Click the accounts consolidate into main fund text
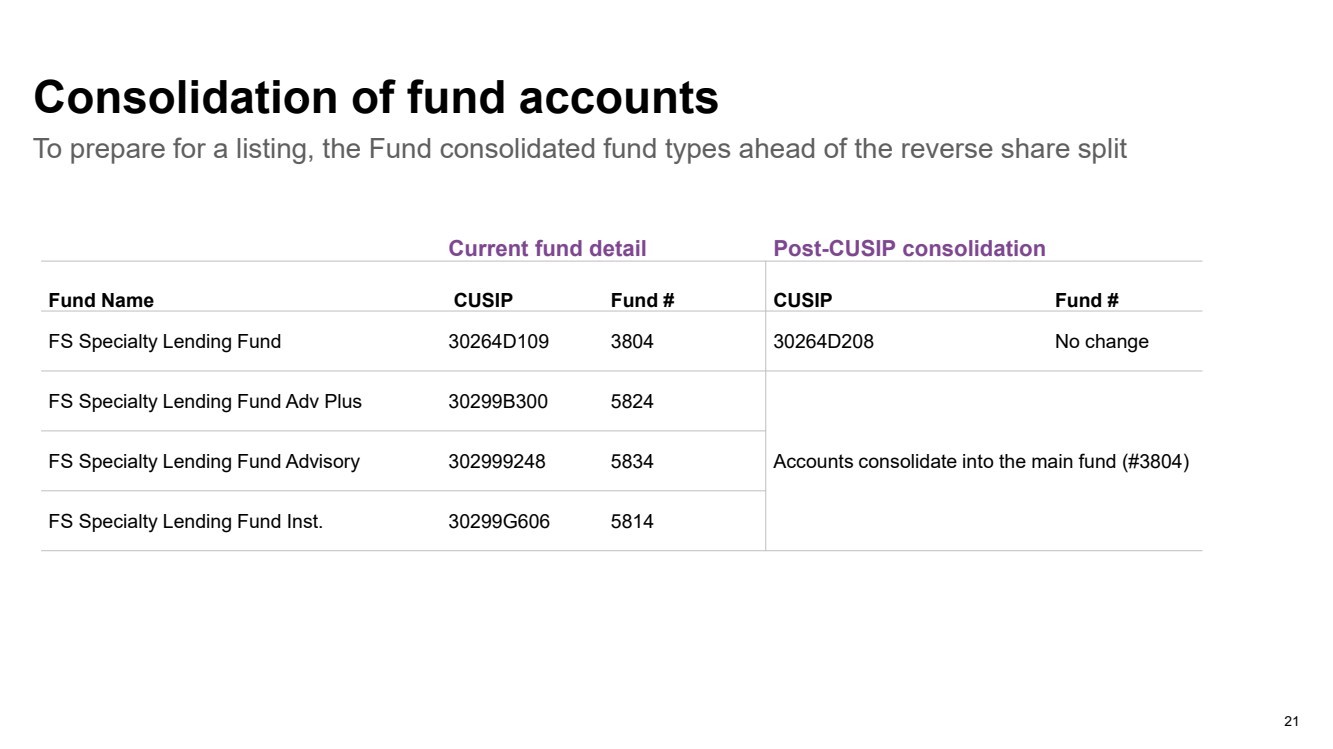Screen dimensions: 1333x749 (x=981, y=462)
